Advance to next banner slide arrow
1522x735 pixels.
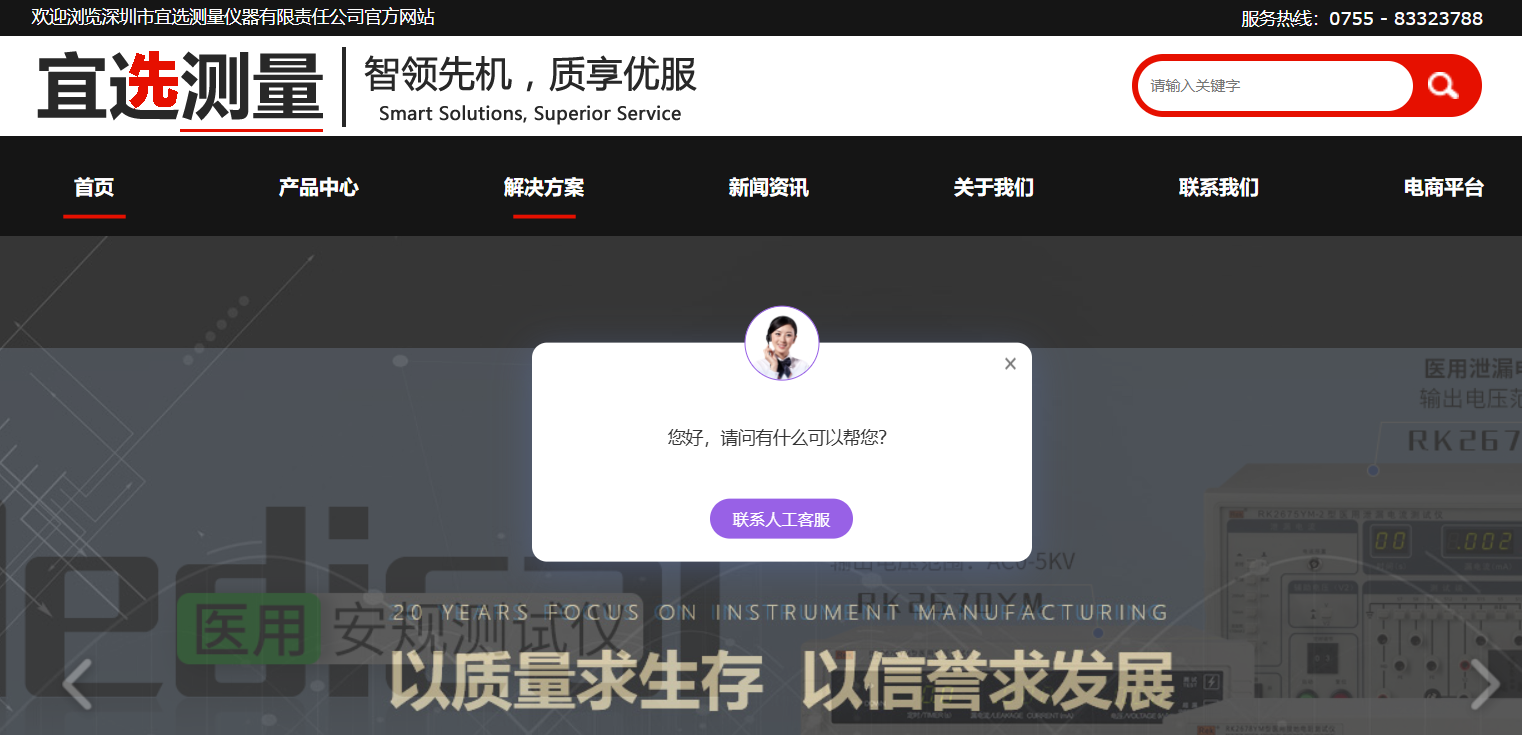[1484, 684]
